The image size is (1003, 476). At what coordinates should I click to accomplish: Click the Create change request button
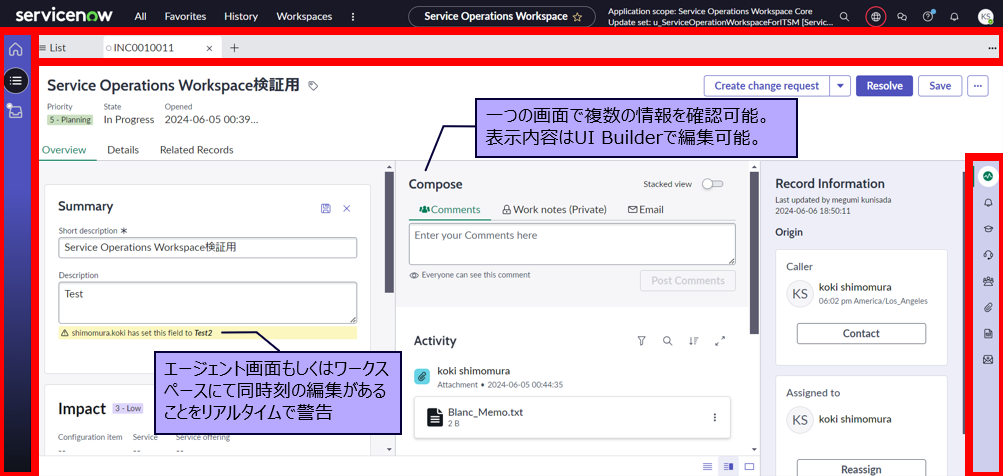(x=766, y=86)
